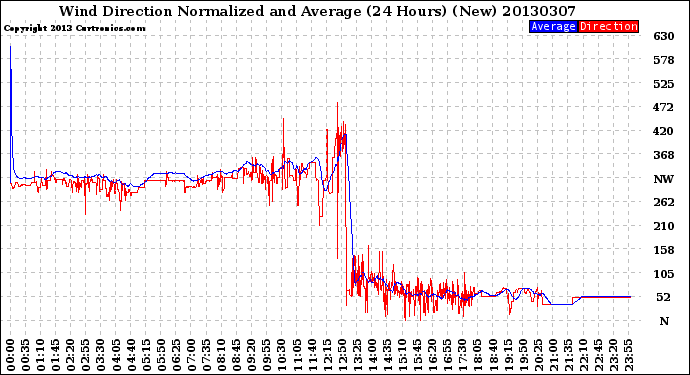The height and width of the screenshot is (375, 690).
Task: Click the 14:35 time axis label
Action: (388, 355)
